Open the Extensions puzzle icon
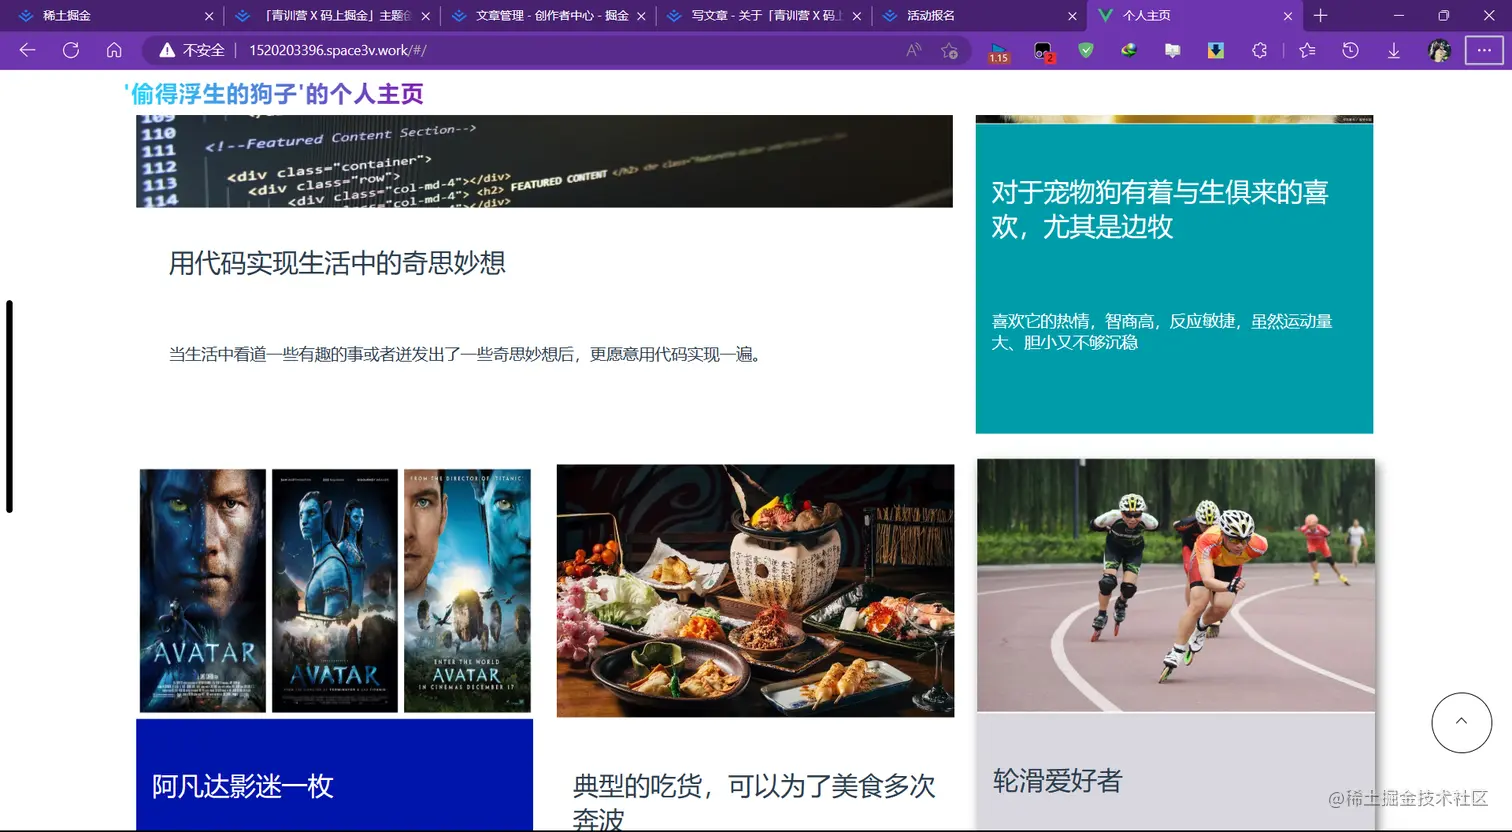 click(x=1259, y=50)
